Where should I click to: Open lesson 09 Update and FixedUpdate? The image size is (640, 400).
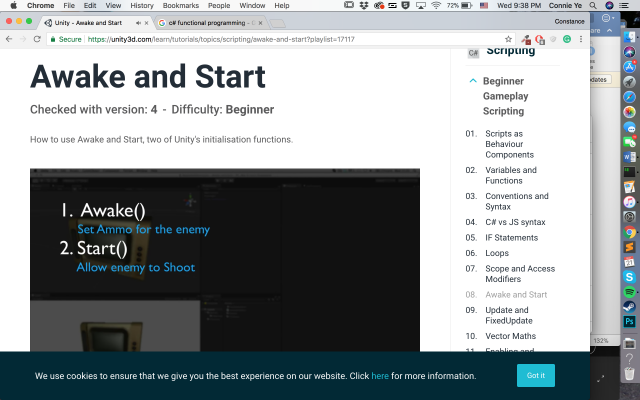[x=509, y=315]
